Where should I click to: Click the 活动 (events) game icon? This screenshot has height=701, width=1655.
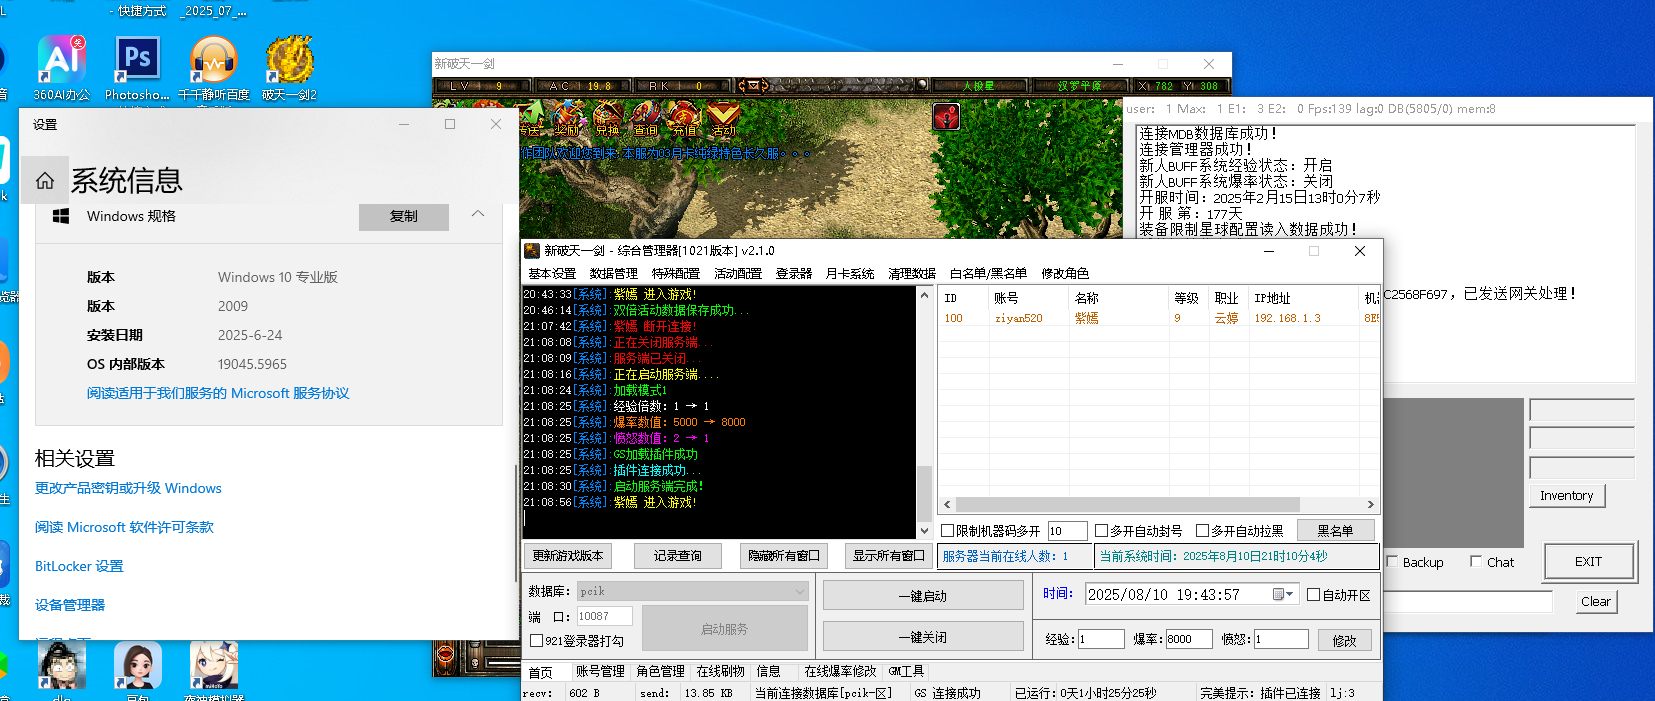click(723, 118)
